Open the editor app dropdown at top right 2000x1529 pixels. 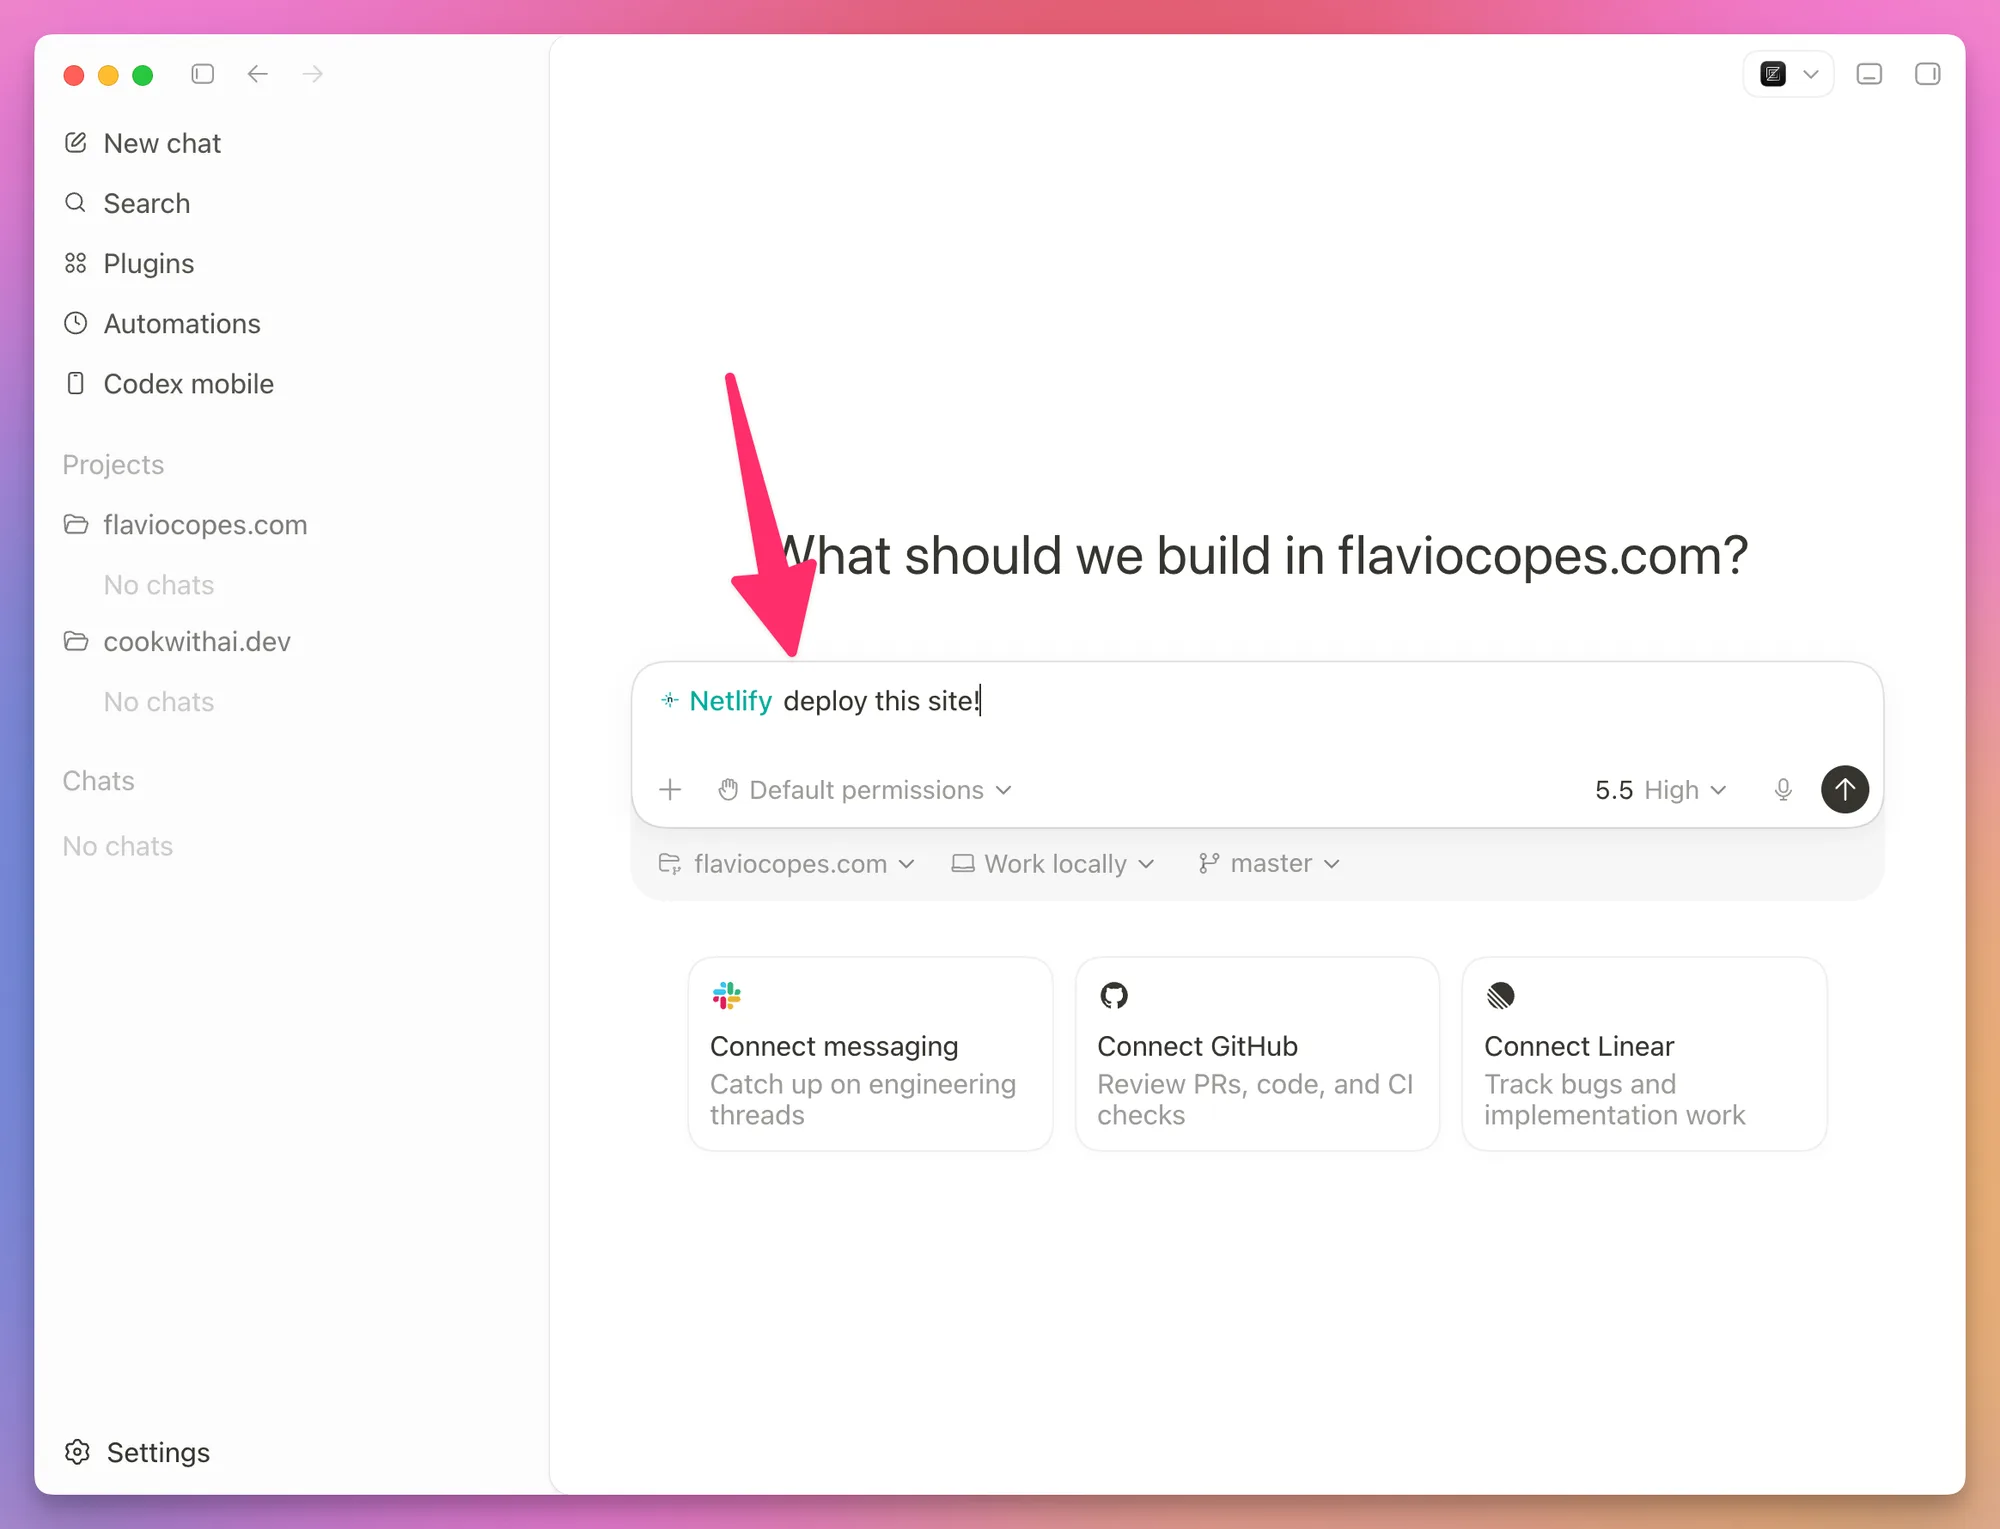coord(1788,74)
